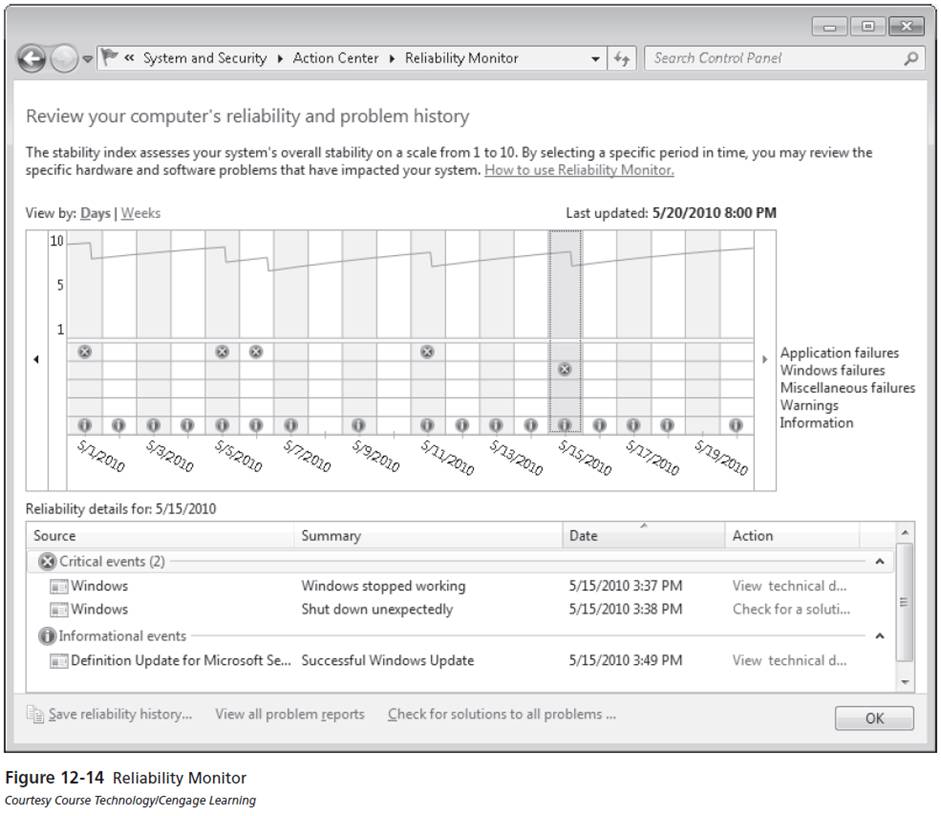Sort by the Source column header

click(160, 536)
